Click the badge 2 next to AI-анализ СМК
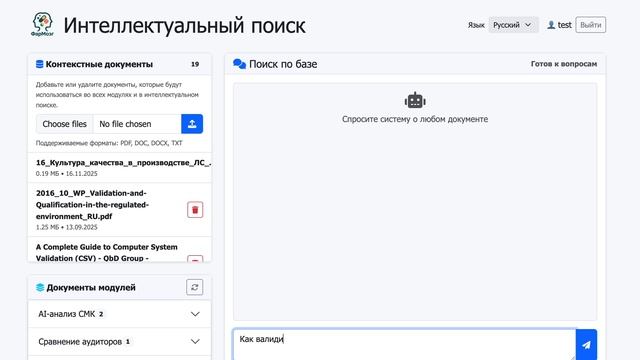This screenshot has width=640, height=360. tap(101, 314)
